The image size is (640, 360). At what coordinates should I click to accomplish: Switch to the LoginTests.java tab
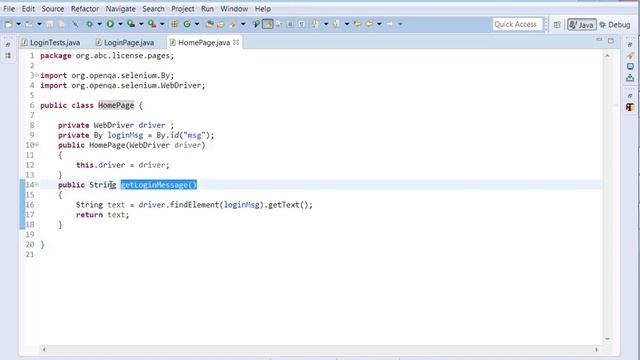(x=51, y=42)
